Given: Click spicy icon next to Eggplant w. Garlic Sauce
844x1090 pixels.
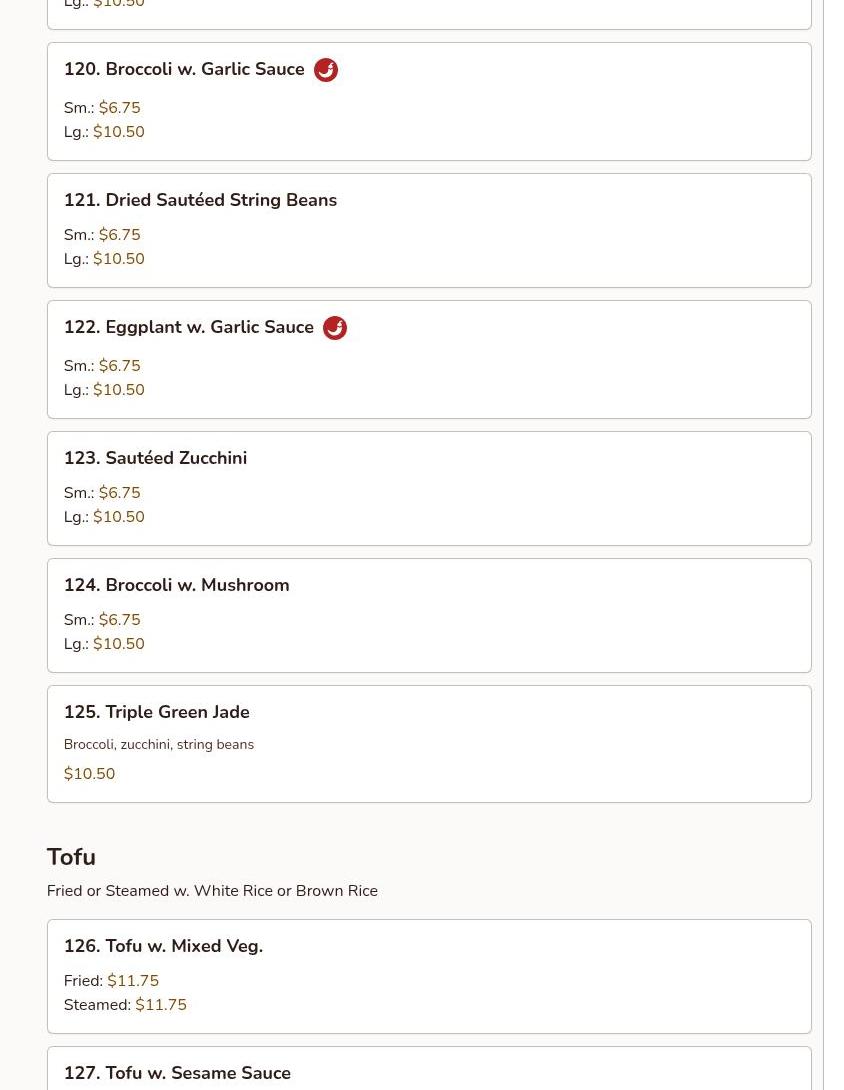Looking at the screenshot, I should [x=335, y=328].
